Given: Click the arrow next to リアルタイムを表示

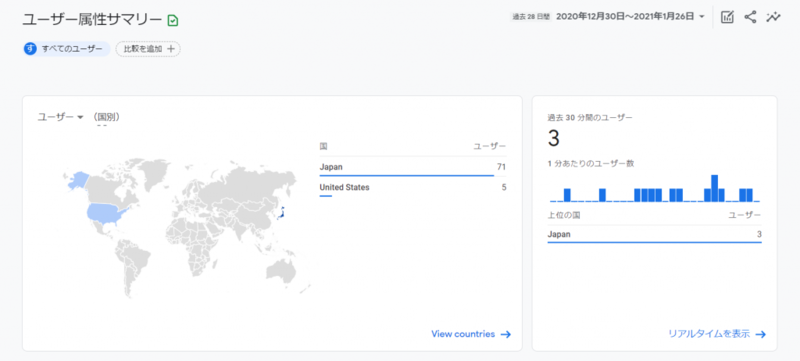Looking at the screenshot, I should [761, 334].
